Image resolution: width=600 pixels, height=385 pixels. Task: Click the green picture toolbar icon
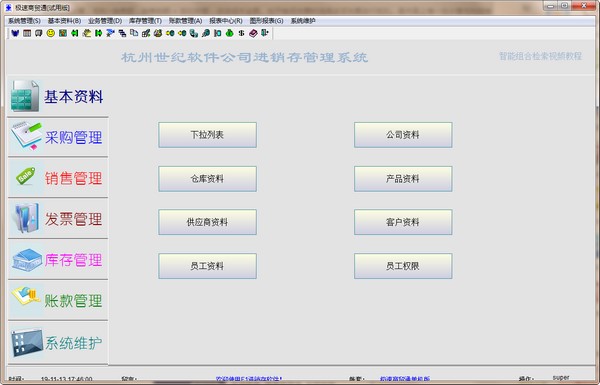tap(63, 33)
